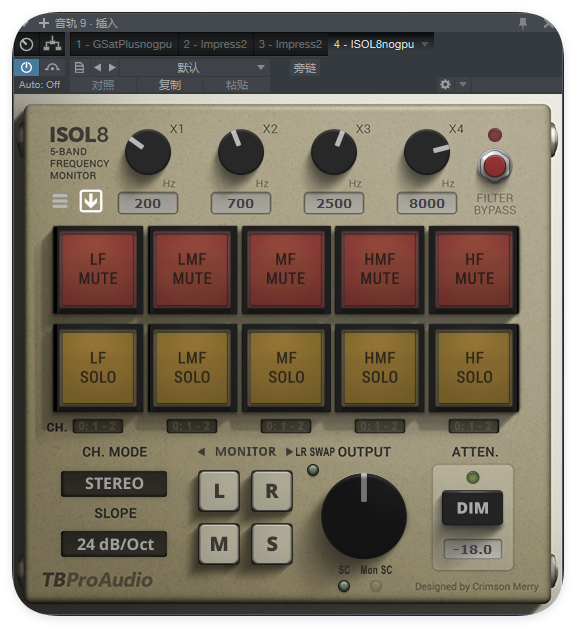Screen dimensions: 576x628
Task: Click the large OUTPUT knob
Action: coord(364,516)
